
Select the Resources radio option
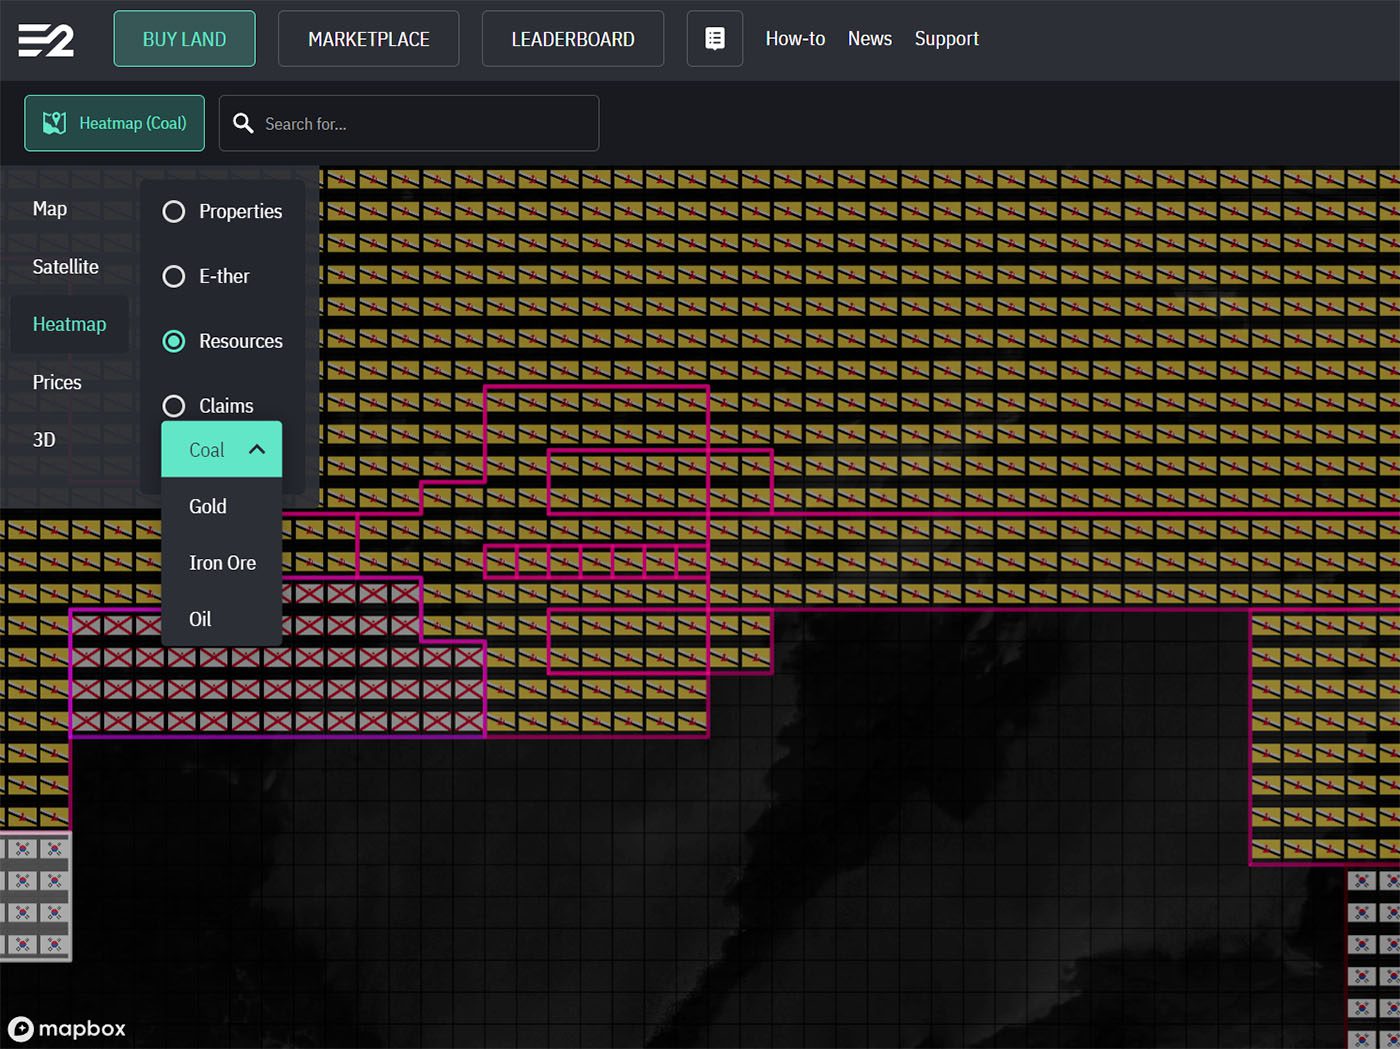tap(174, 341)
